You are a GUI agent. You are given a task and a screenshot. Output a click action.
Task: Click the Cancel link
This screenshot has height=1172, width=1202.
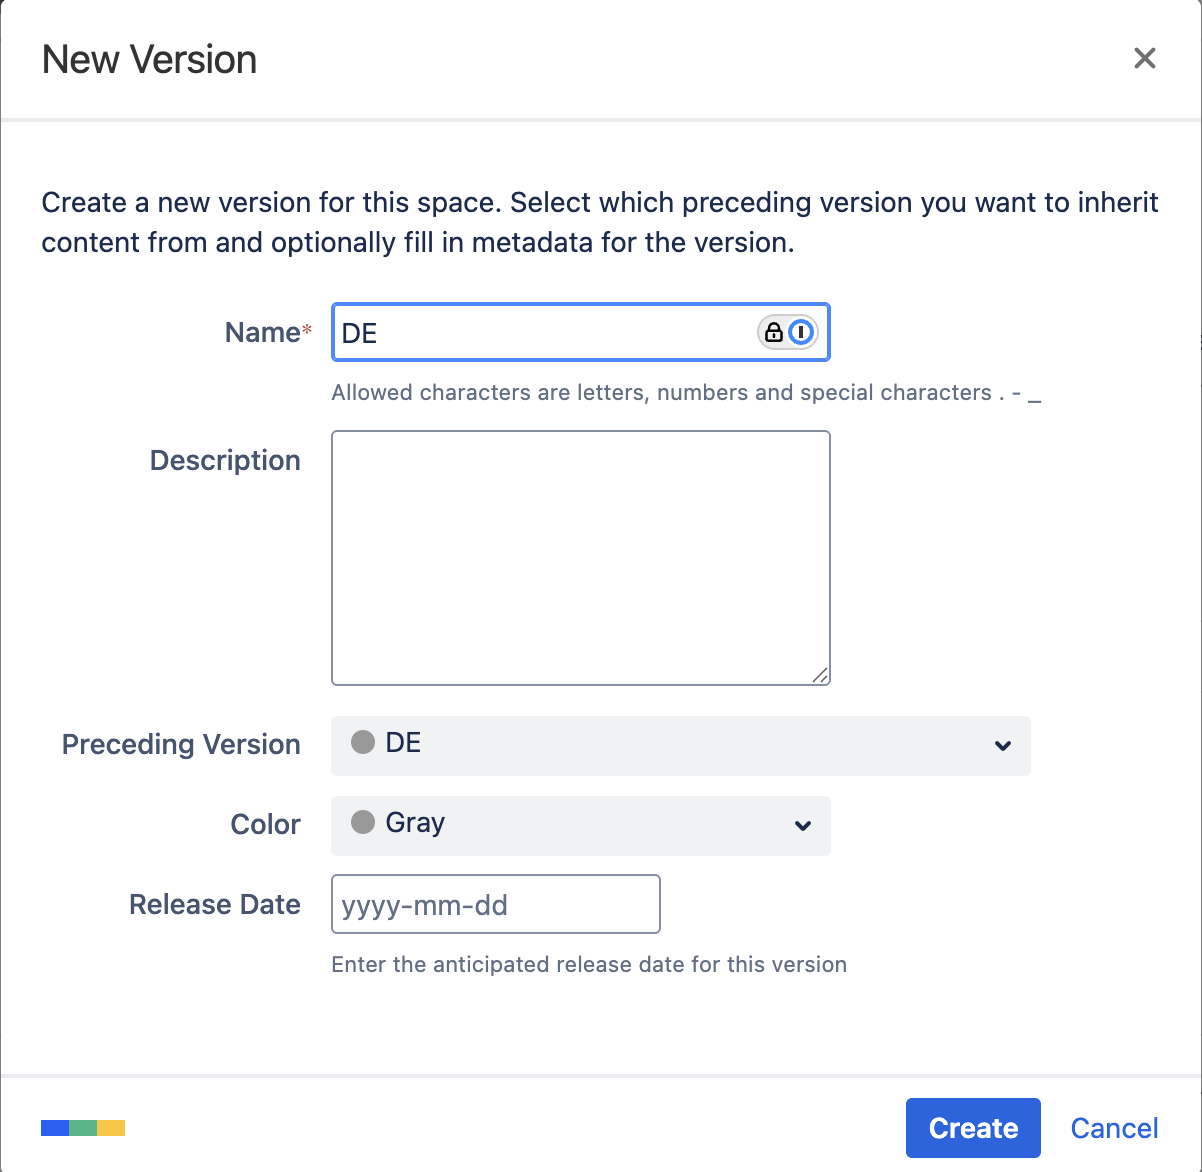pyautogui.click(x=1114, y=1128)
